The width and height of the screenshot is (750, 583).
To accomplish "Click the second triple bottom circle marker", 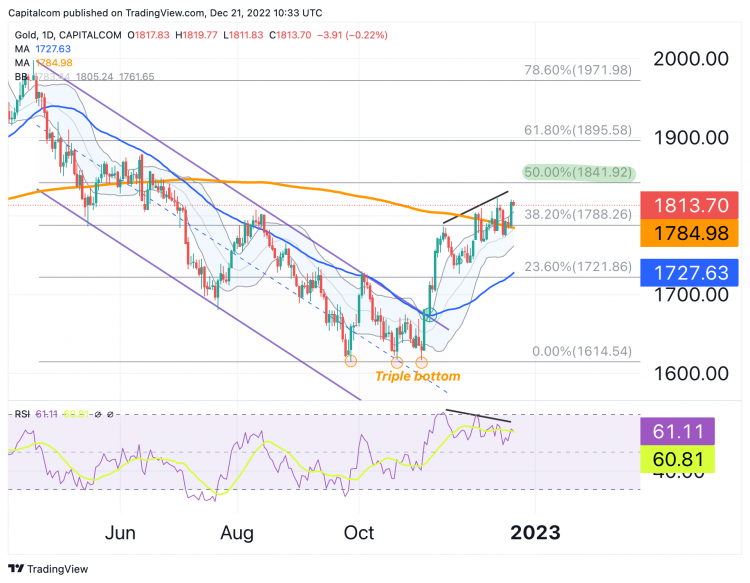I will click(x=397, y=363).
